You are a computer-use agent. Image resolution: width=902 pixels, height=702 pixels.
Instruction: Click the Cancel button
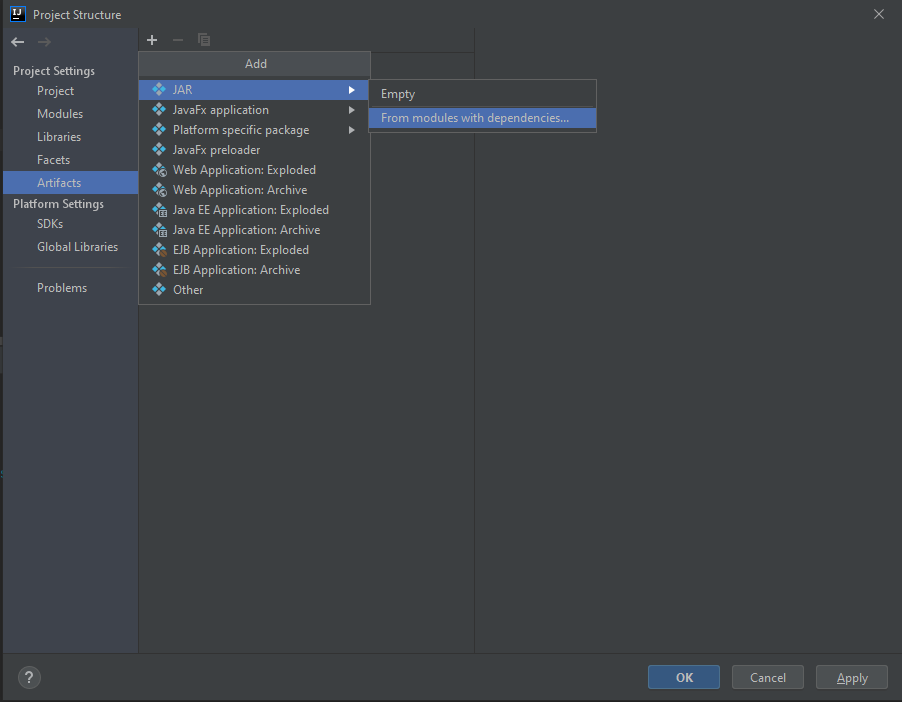[x=767, y=677]
